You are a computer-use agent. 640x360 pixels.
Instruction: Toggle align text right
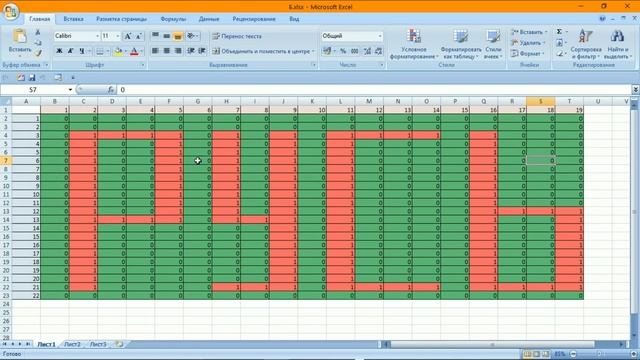(x=178, y=51)
